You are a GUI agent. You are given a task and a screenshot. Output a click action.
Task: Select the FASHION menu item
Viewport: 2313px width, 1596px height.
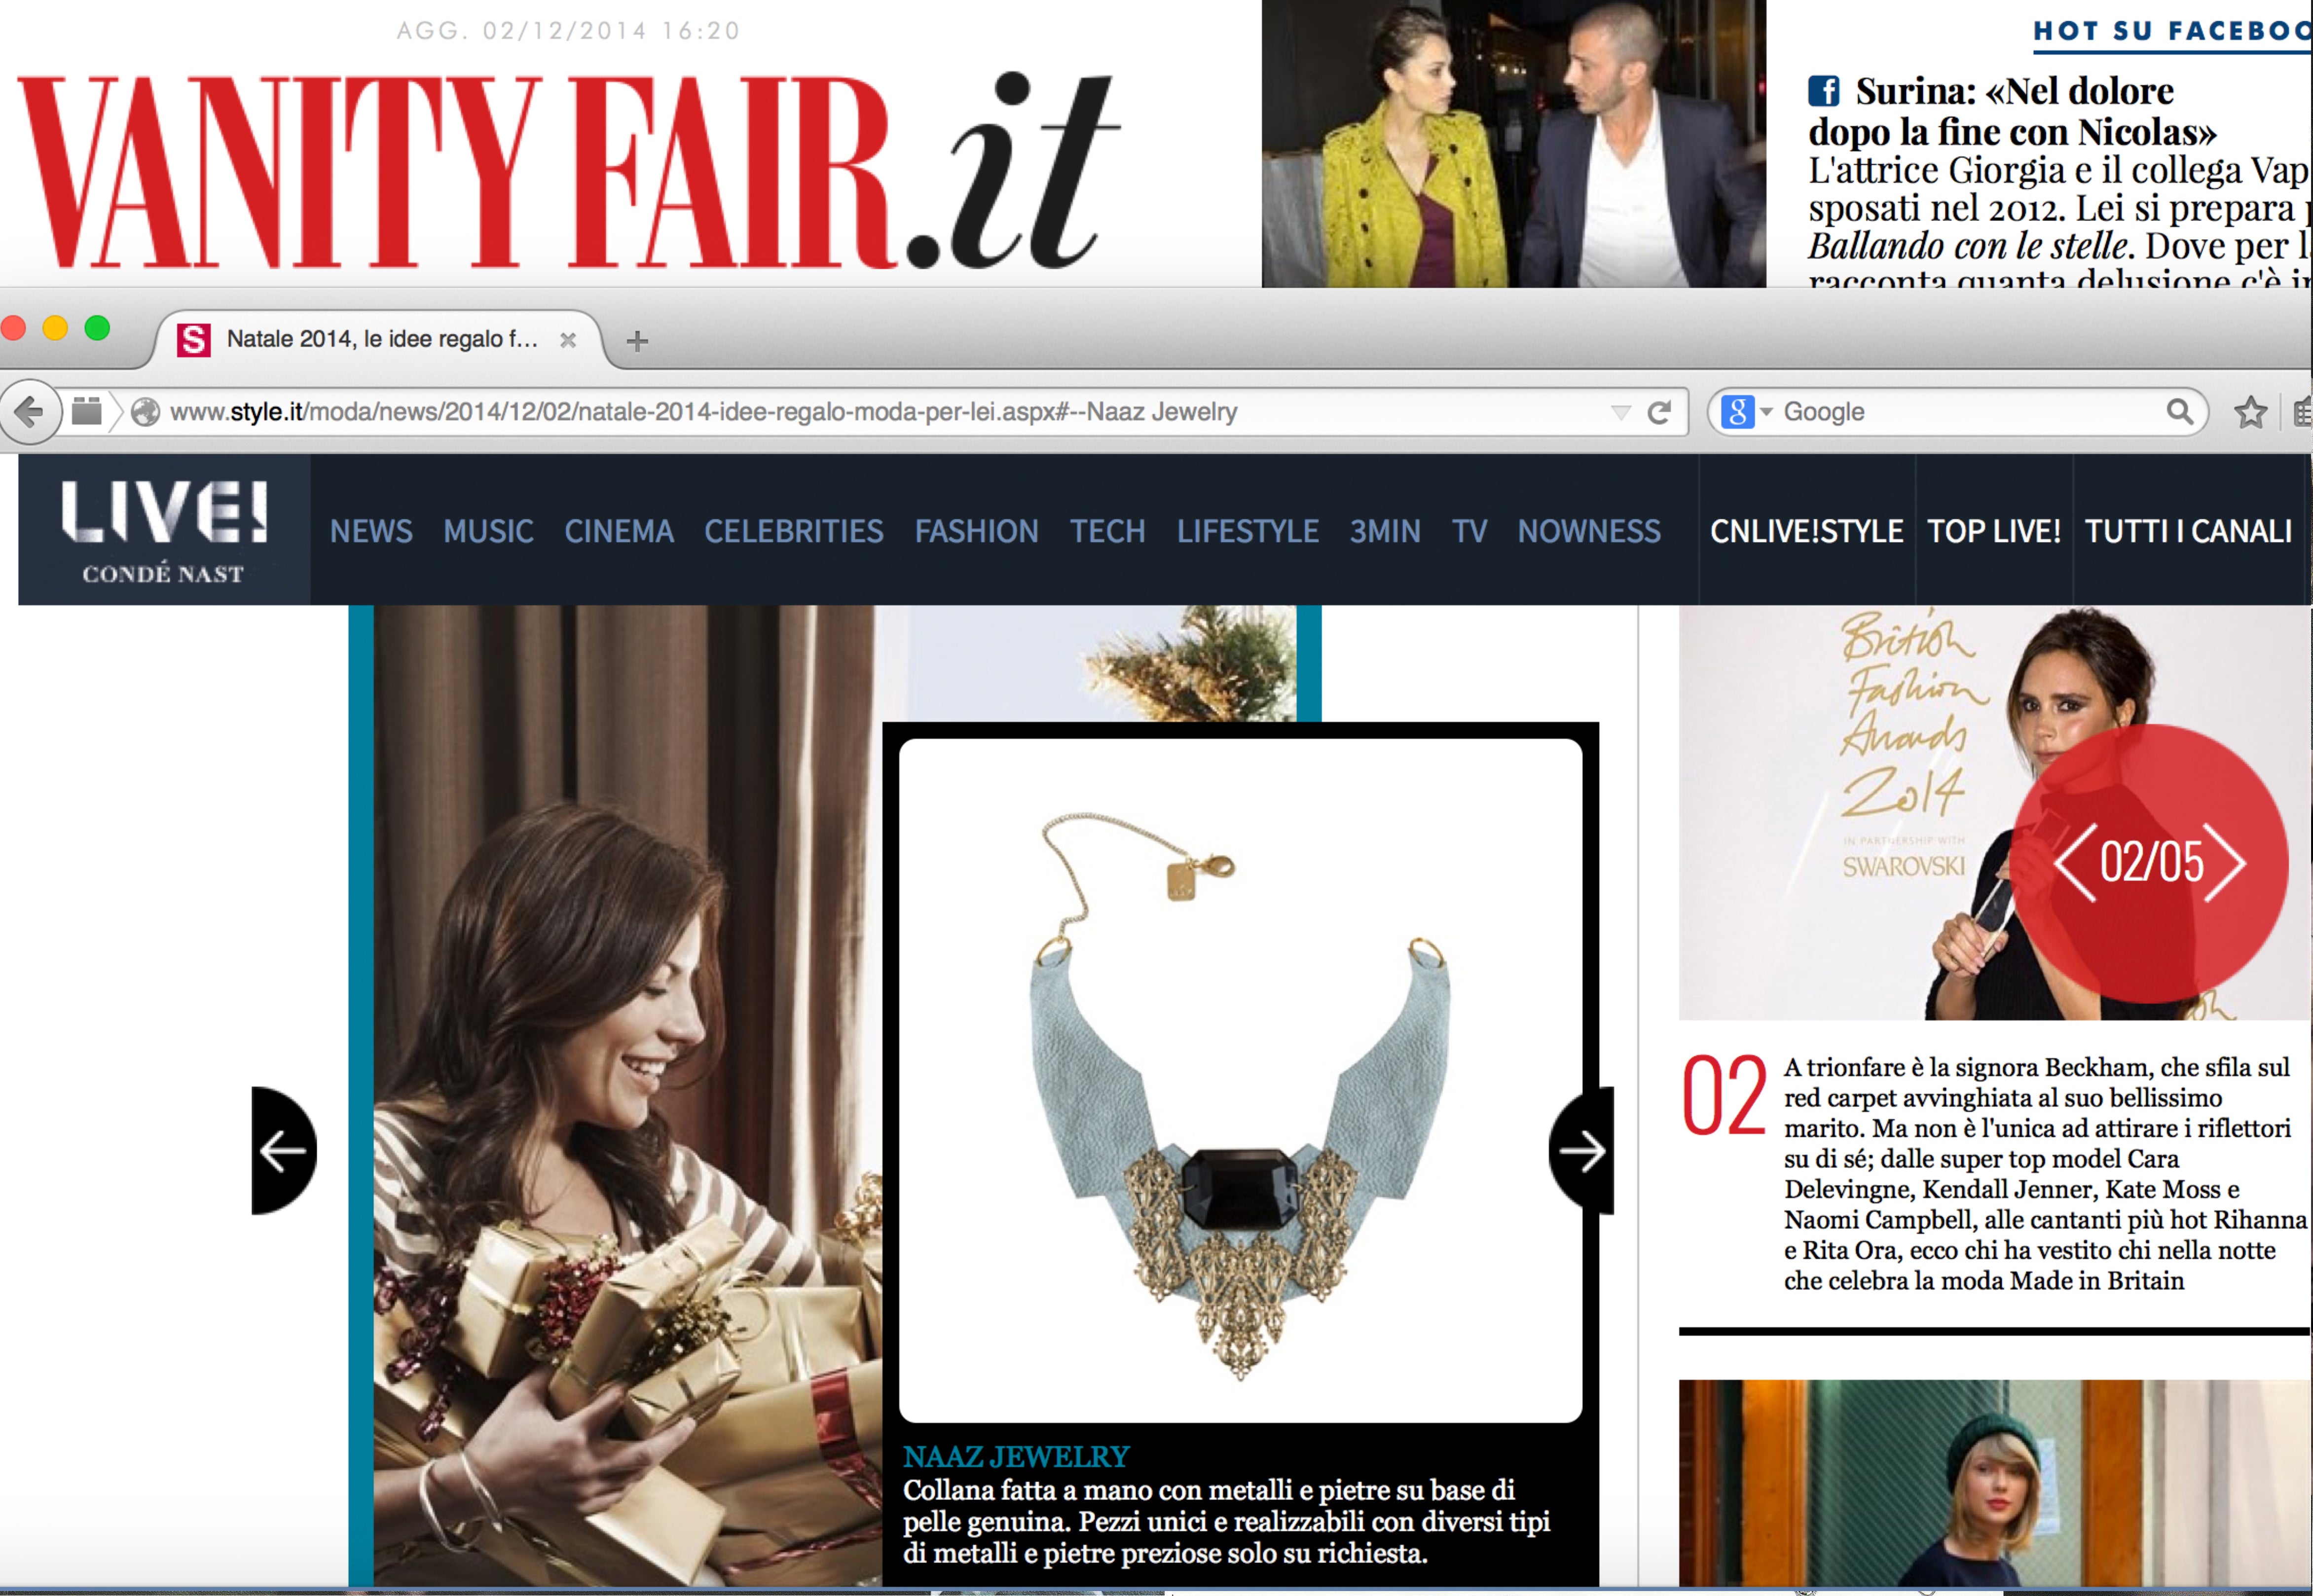(977, 531)
